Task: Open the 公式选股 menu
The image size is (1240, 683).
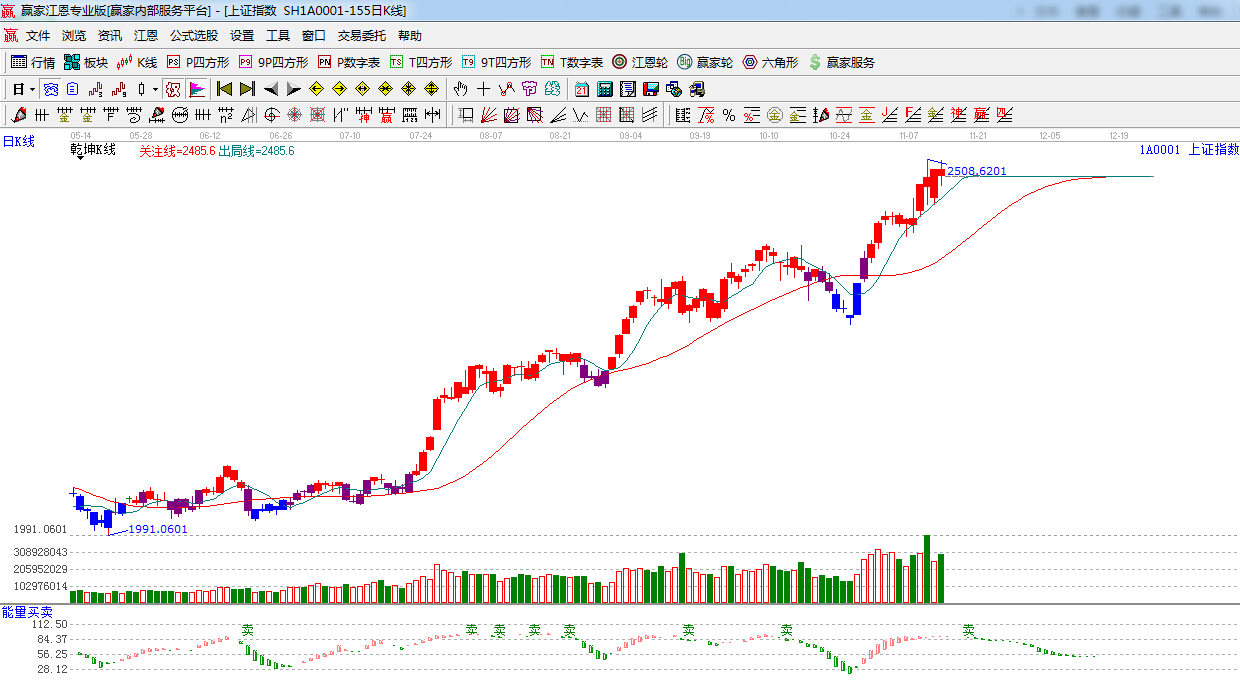Action: (x=193, y=35)
